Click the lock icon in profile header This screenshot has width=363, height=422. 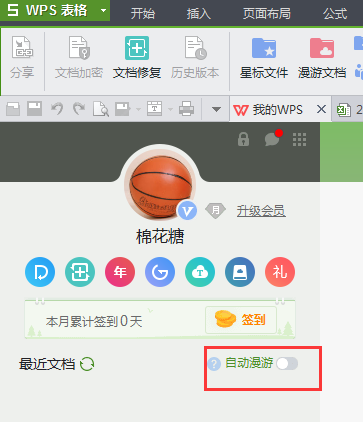tap(243, 139)
